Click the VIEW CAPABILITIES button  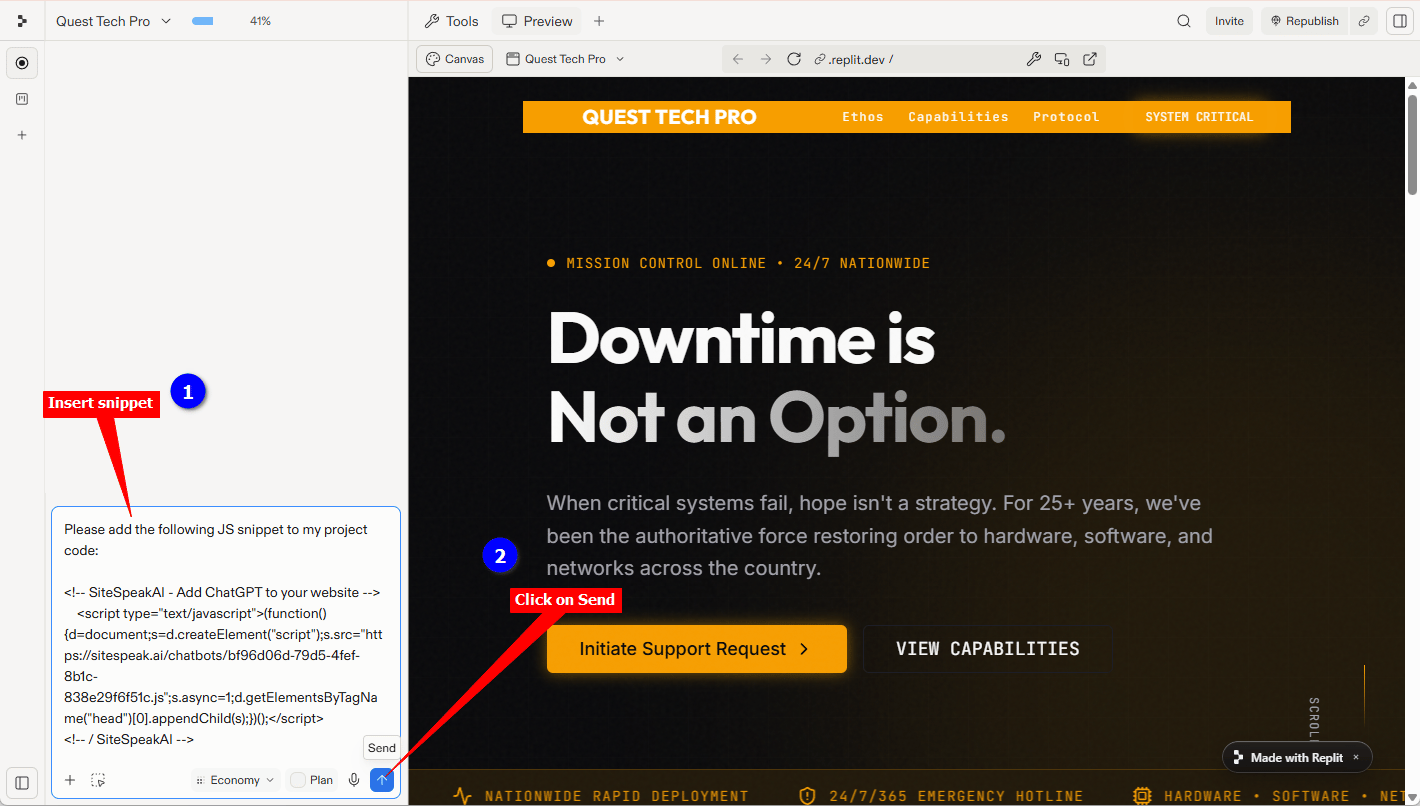(988, 649)
